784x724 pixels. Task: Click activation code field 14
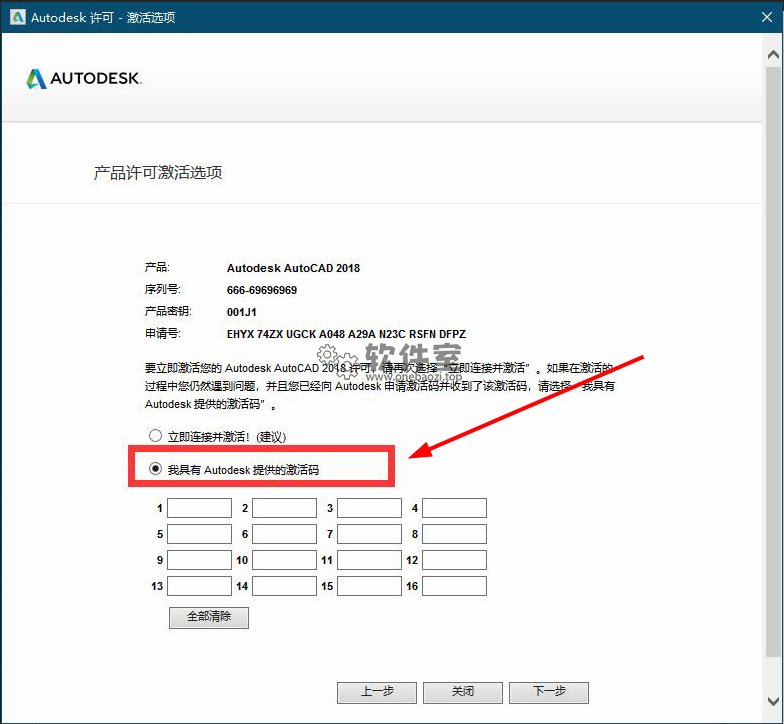click(284, 586)
